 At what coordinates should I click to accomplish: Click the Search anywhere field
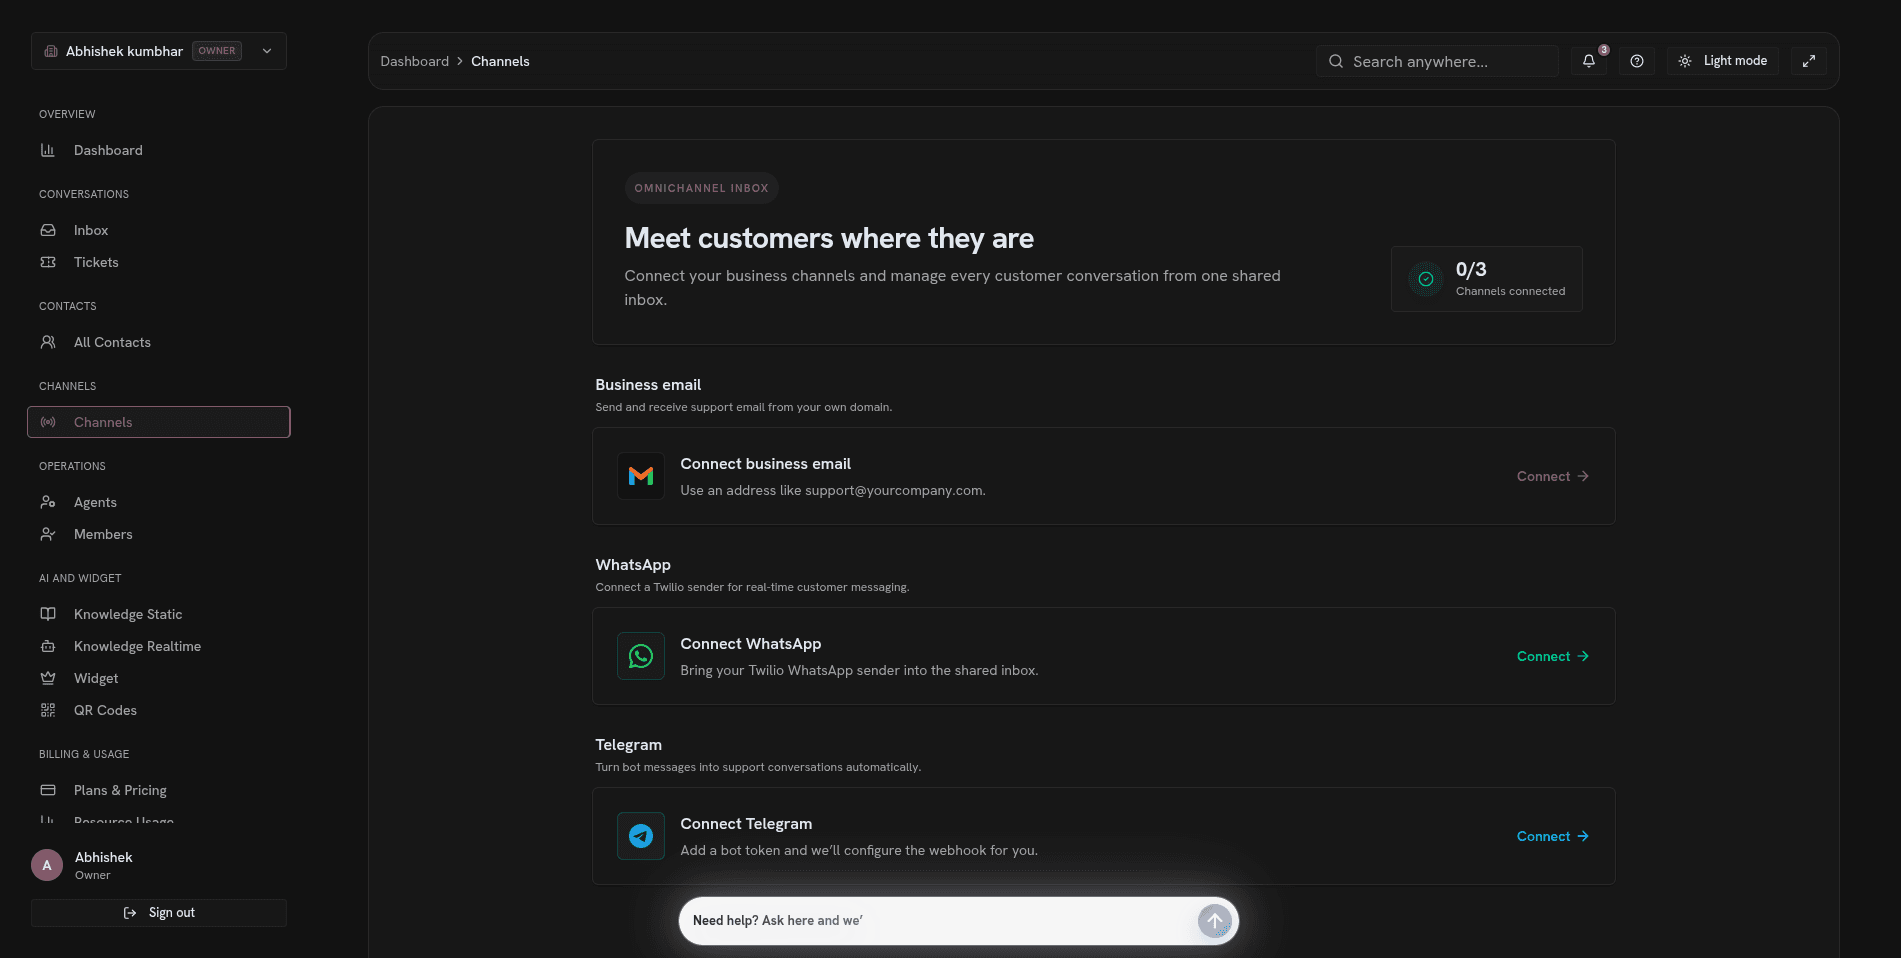(1437, 61)
